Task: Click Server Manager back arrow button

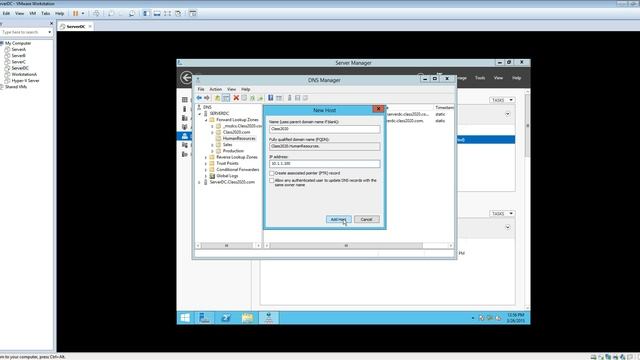Action: pos(187,78)
